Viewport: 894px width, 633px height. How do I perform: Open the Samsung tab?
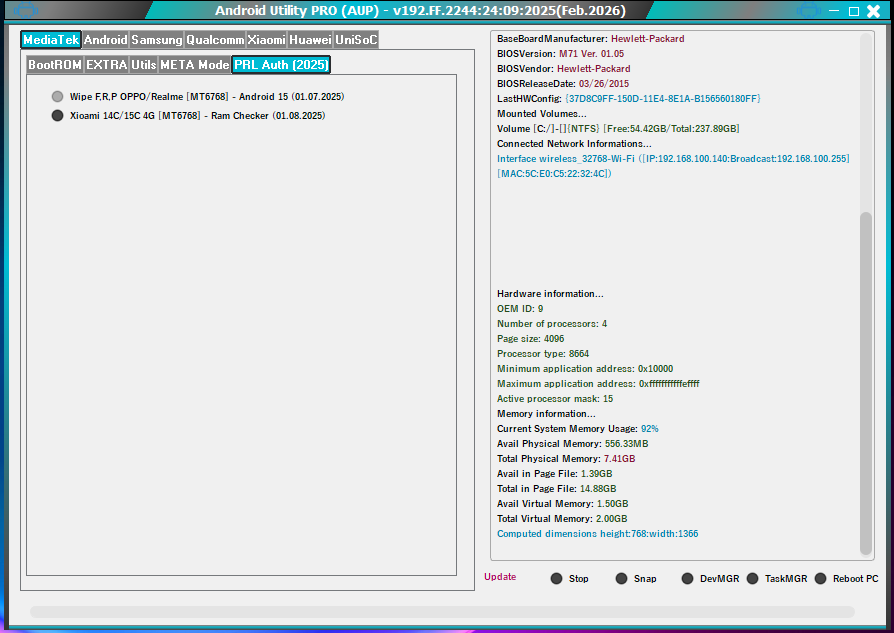pyautogui.click(x=157, y=40)
